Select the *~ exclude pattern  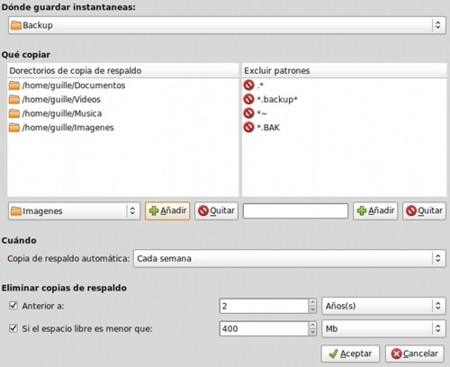click(x=344, y=113)
